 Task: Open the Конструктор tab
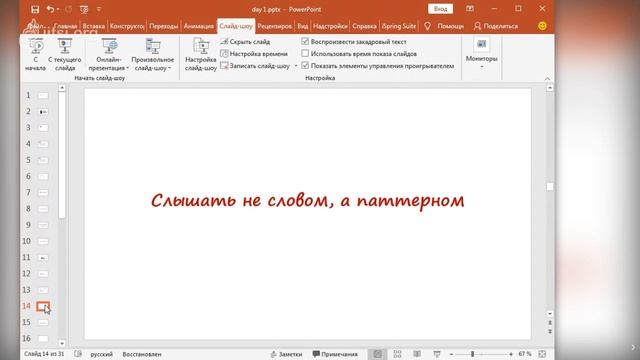(x=127, y=26)
